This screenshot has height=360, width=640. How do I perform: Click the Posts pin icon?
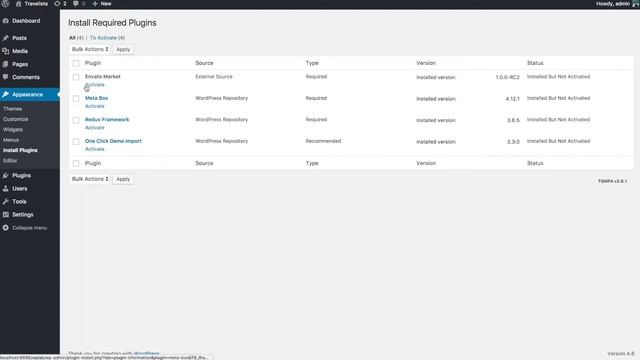pos(6,38)
